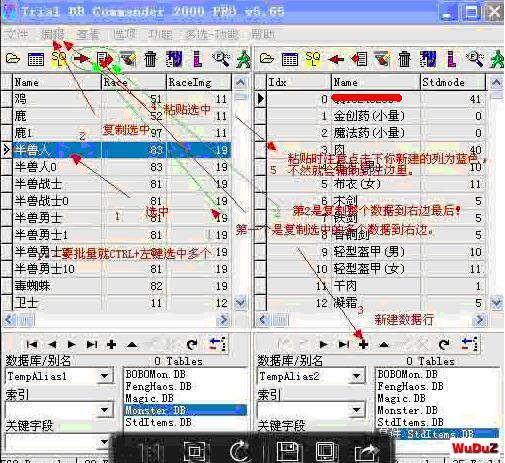The height and width of the screenshot is (463, 505).
Task: Click the refresh icon in left navigator
Action: (192, 344)
